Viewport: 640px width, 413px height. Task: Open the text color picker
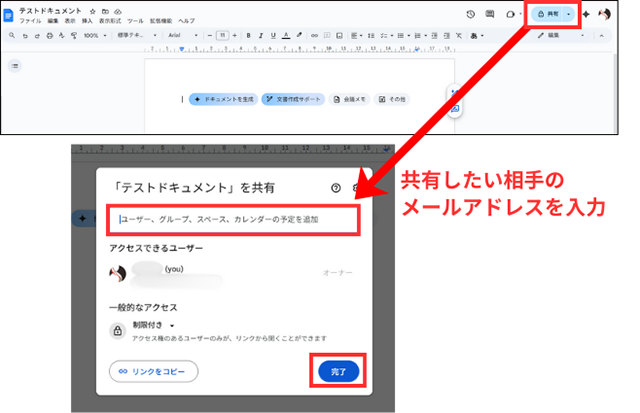286,35
